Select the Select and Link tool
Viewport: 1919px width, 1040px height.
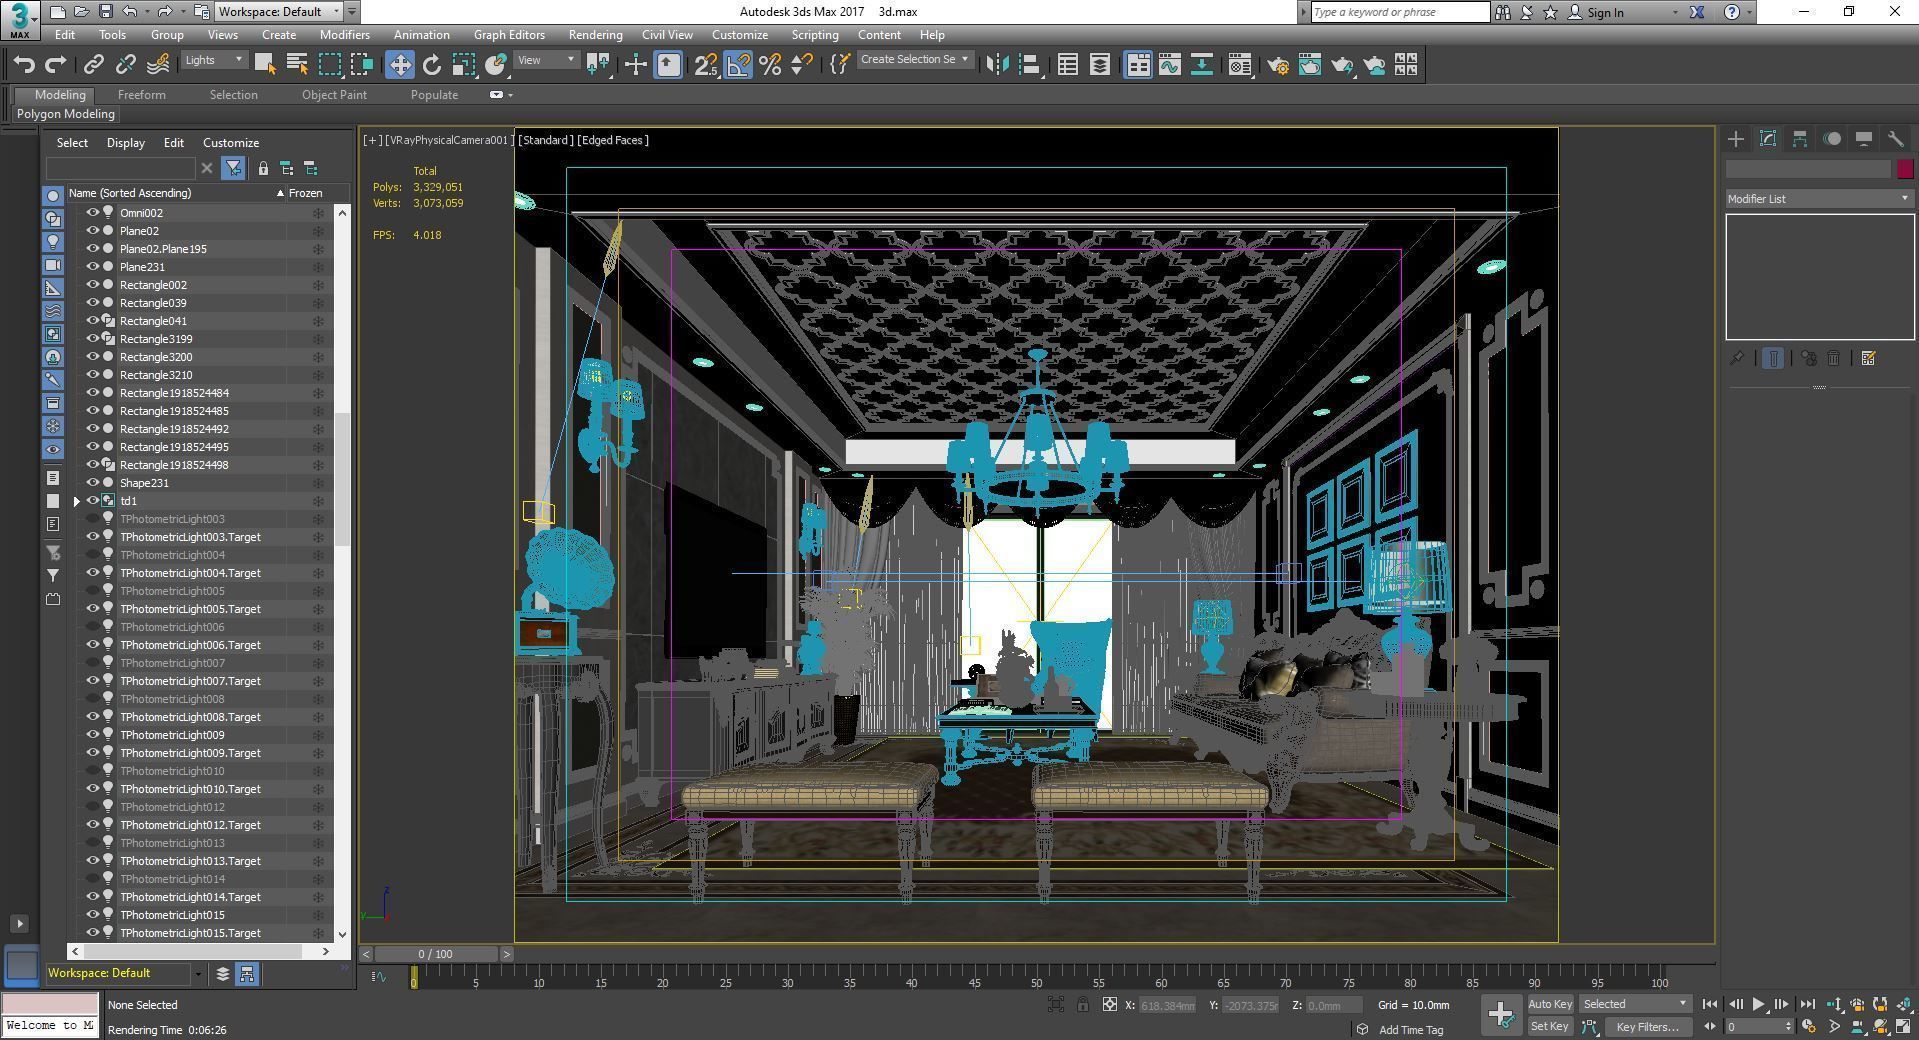(x=93, y=65)
